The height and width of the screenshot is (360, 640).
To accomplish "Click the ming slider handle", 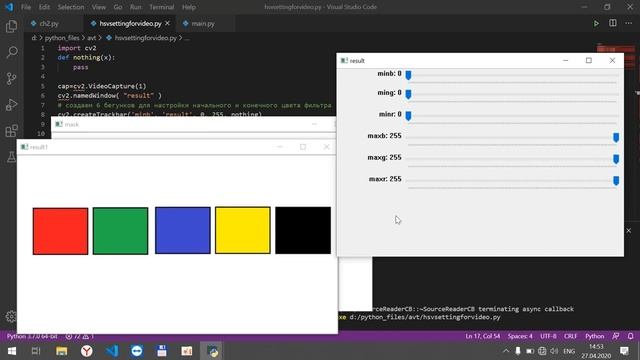I will coord(408,94).
